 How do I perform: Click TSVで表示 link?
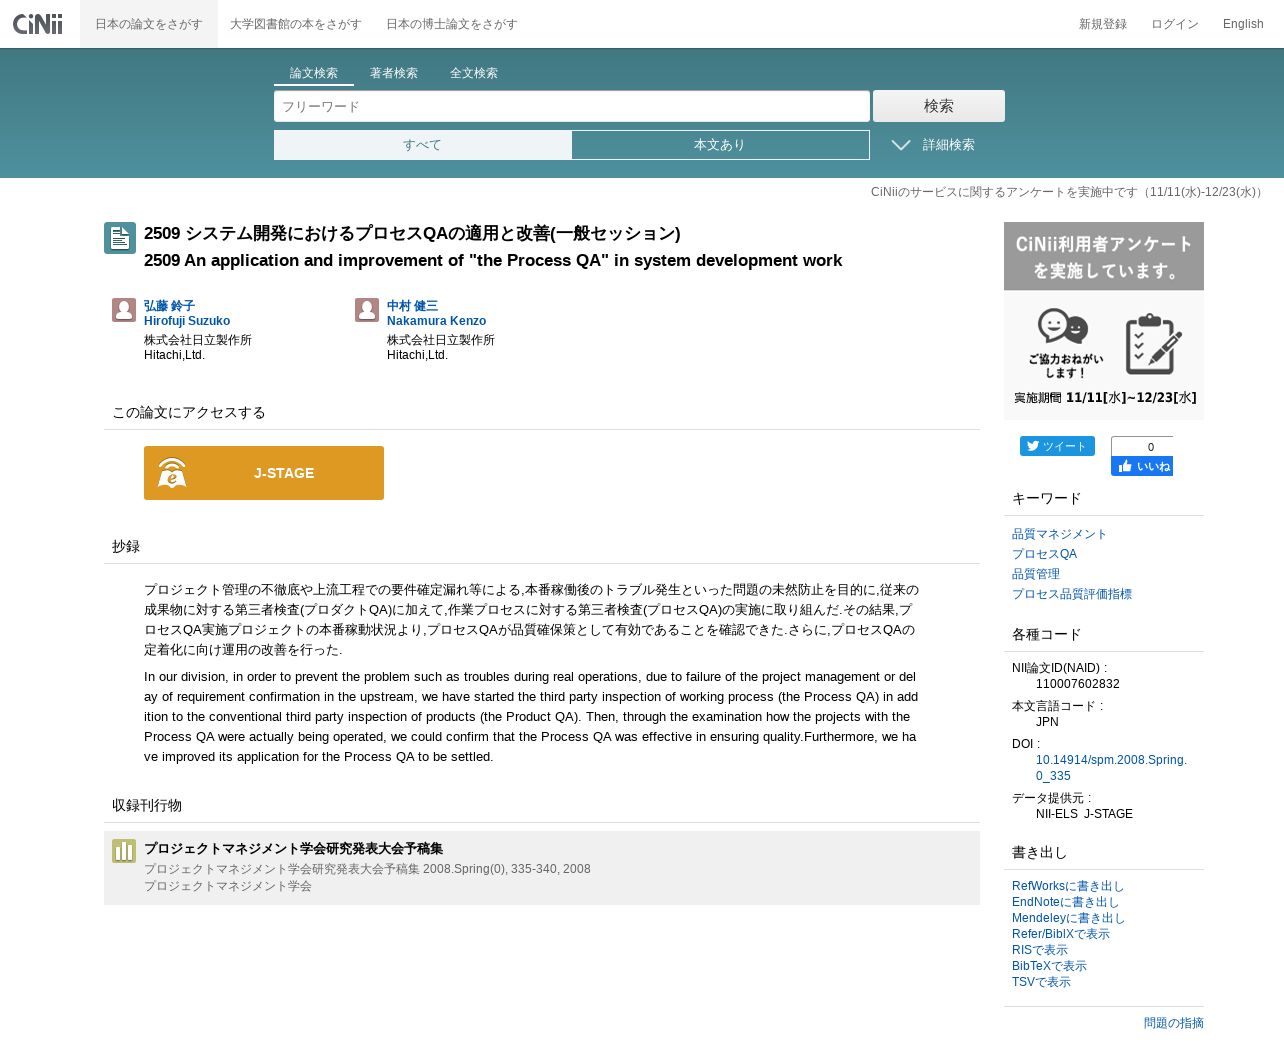pos(1041,982)
